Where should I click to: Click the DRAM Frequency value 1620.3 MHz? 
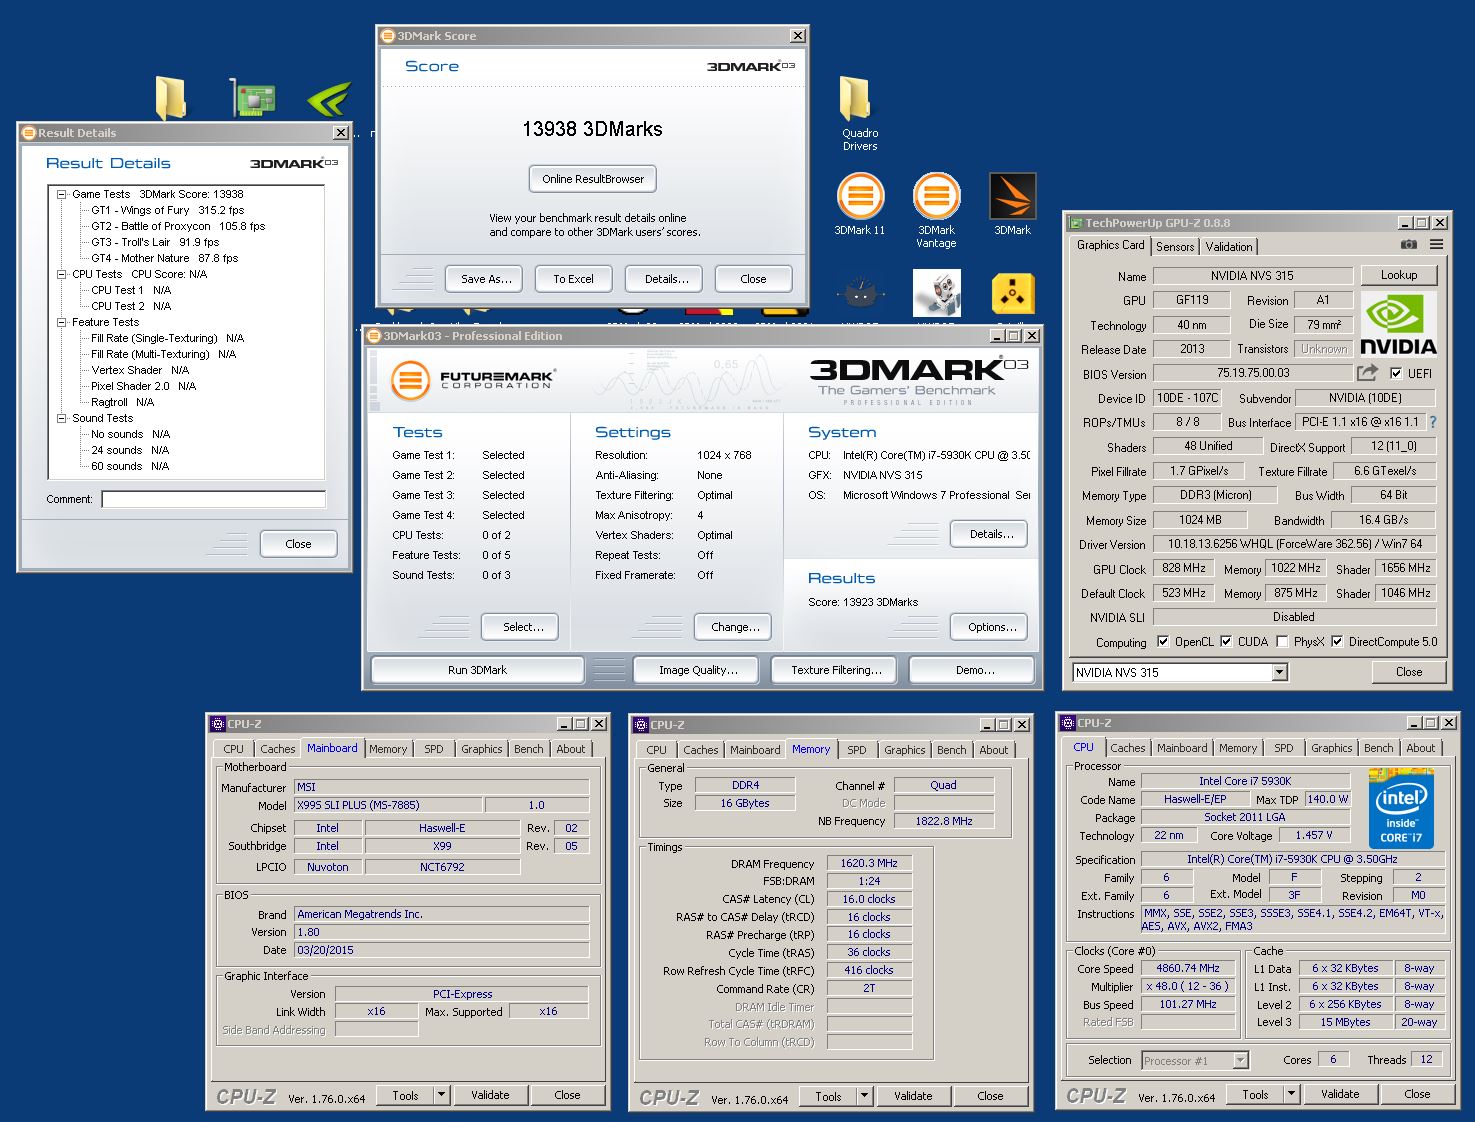868,863
